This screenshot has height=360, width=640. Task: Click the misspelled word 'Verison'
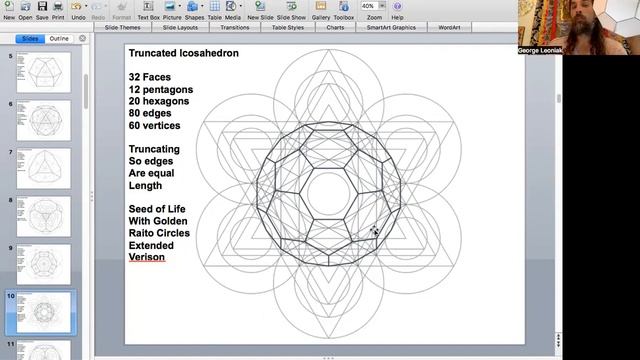point(147,257)
